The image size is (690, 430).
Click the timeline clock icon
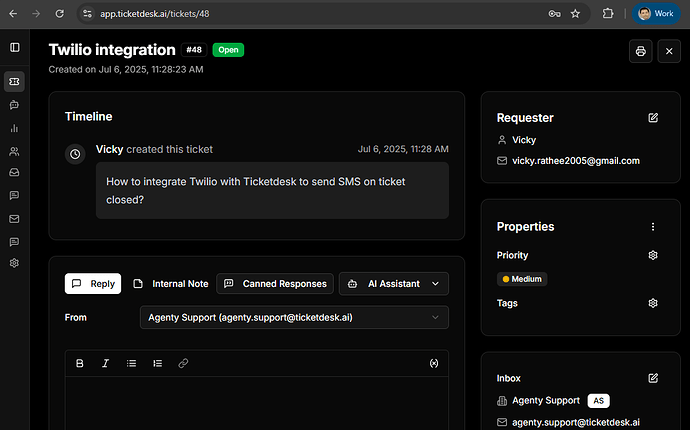(75, 154)
